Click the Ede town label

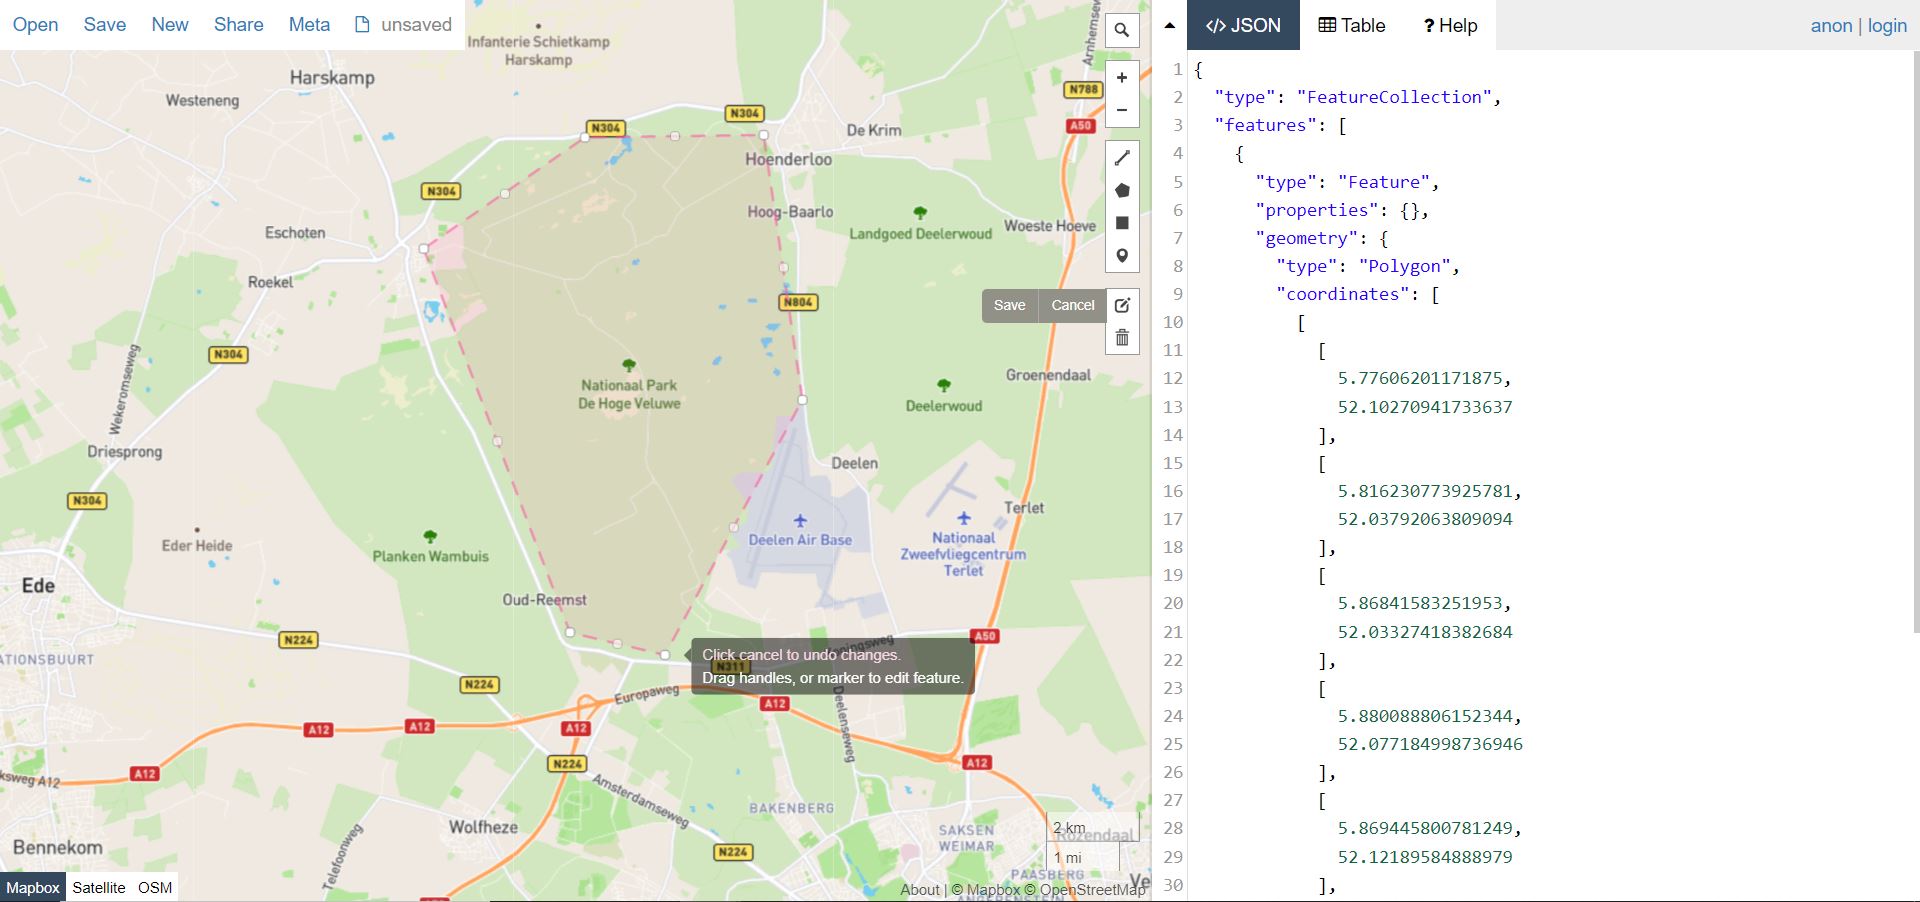pos(38,585)
